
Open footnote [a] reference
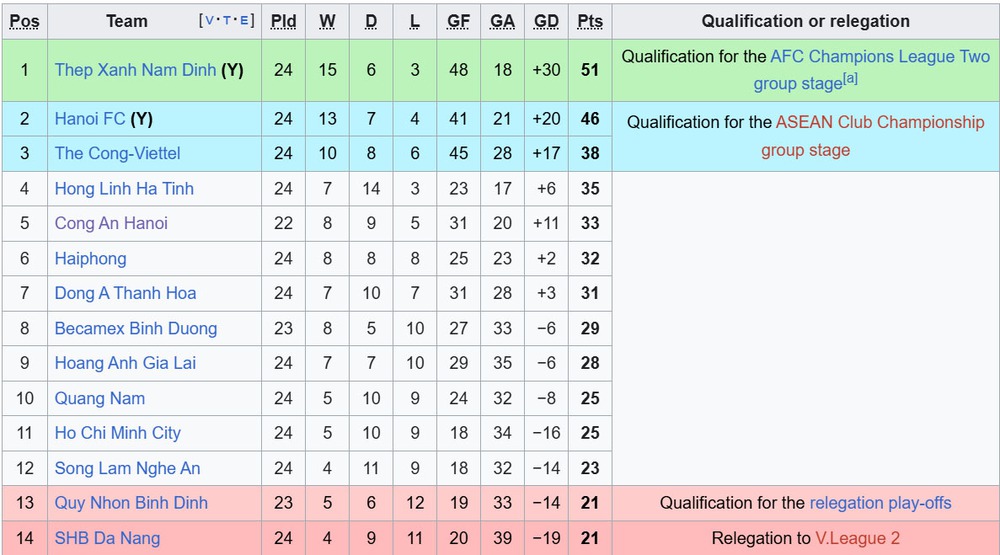(850, 79)
